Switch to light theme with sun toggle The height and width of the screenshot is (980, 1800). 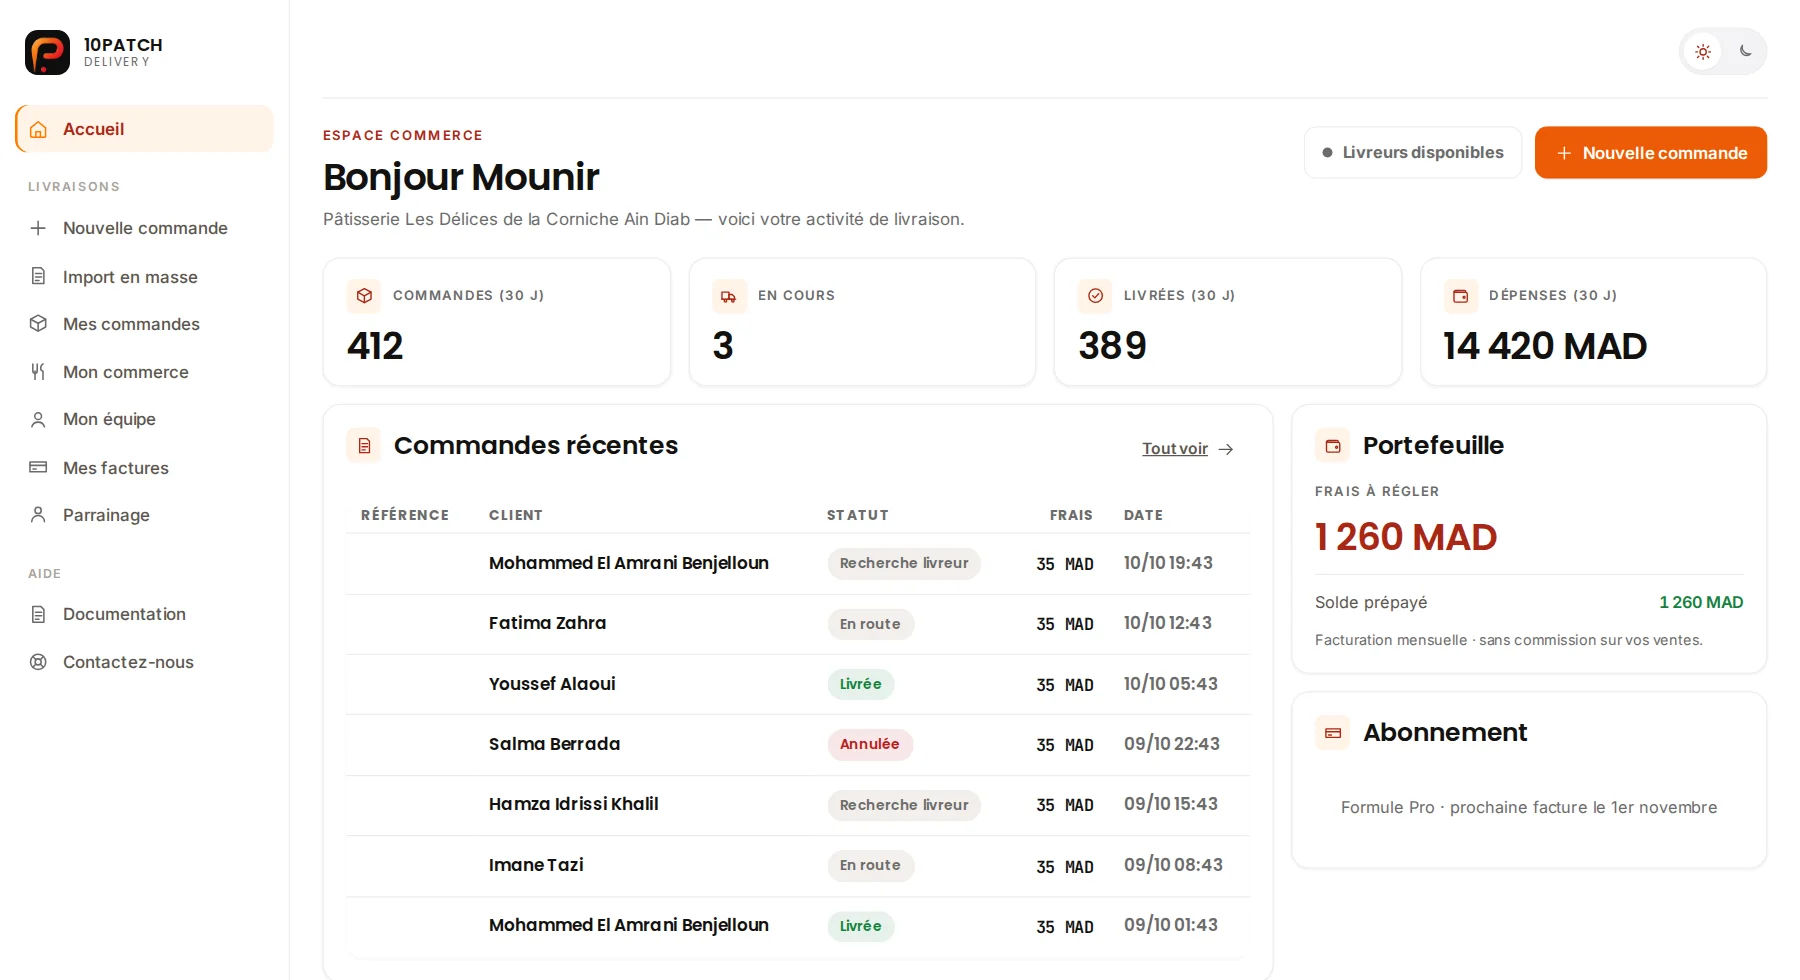(x=1703, y=51)
